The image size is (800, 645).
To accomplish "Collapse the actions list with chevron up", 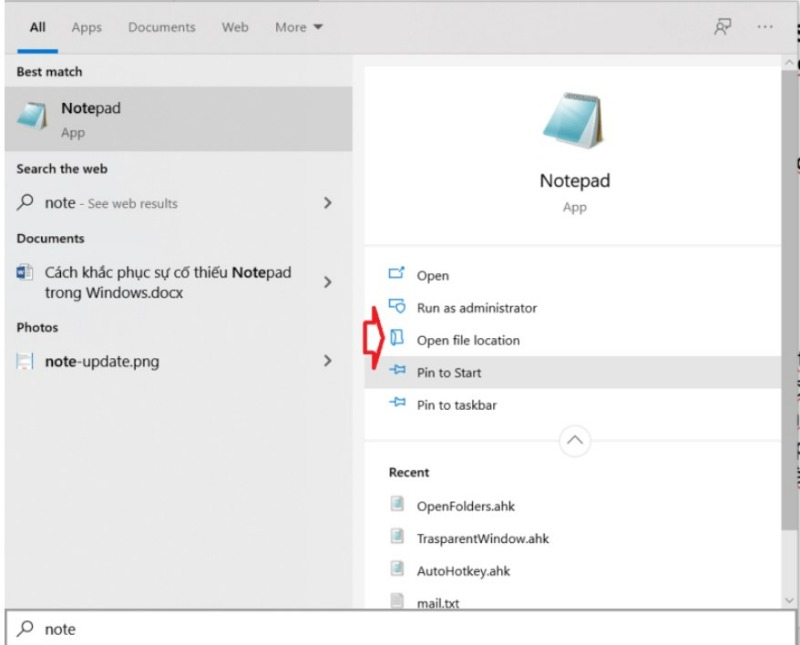I will pyautogui.click(x=574, y=440).
